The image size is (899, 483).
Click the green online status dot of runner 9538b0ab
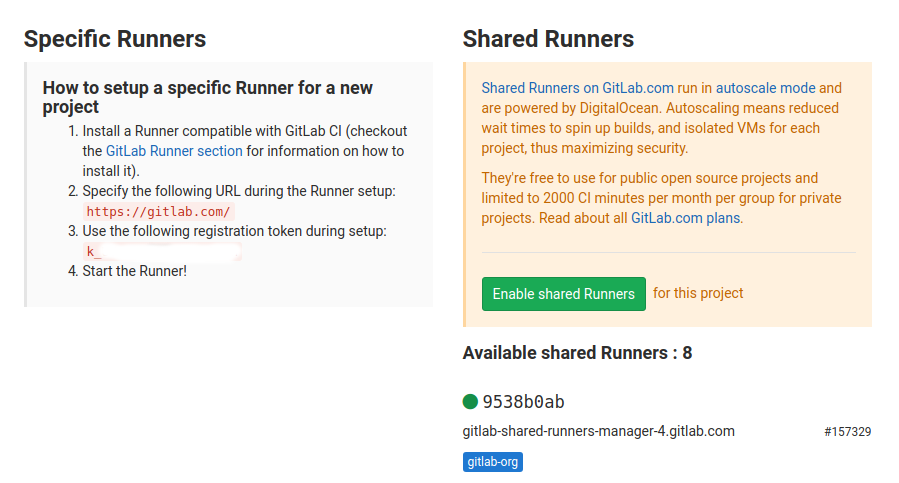[470, 402]
